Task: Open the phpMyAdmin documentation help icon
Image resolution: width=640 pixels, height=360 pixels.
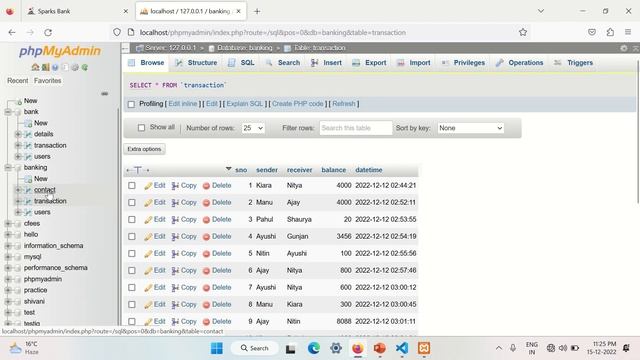Action: pyautogui.click(x=55, y=67)
